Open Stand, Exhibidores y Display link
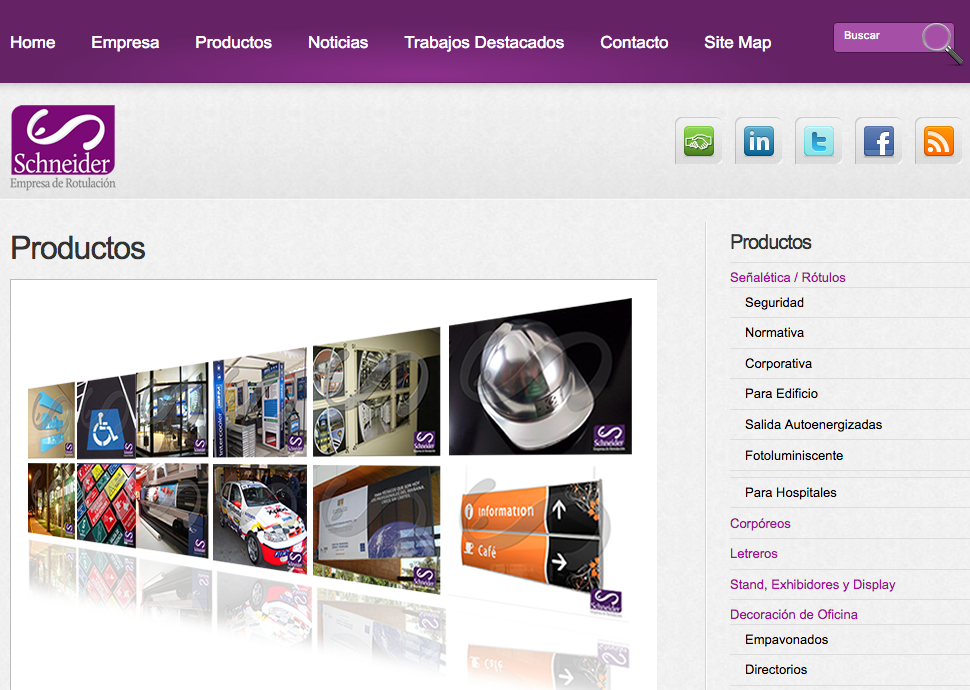The width and height of the screenshot is (970, 690). 812,584
